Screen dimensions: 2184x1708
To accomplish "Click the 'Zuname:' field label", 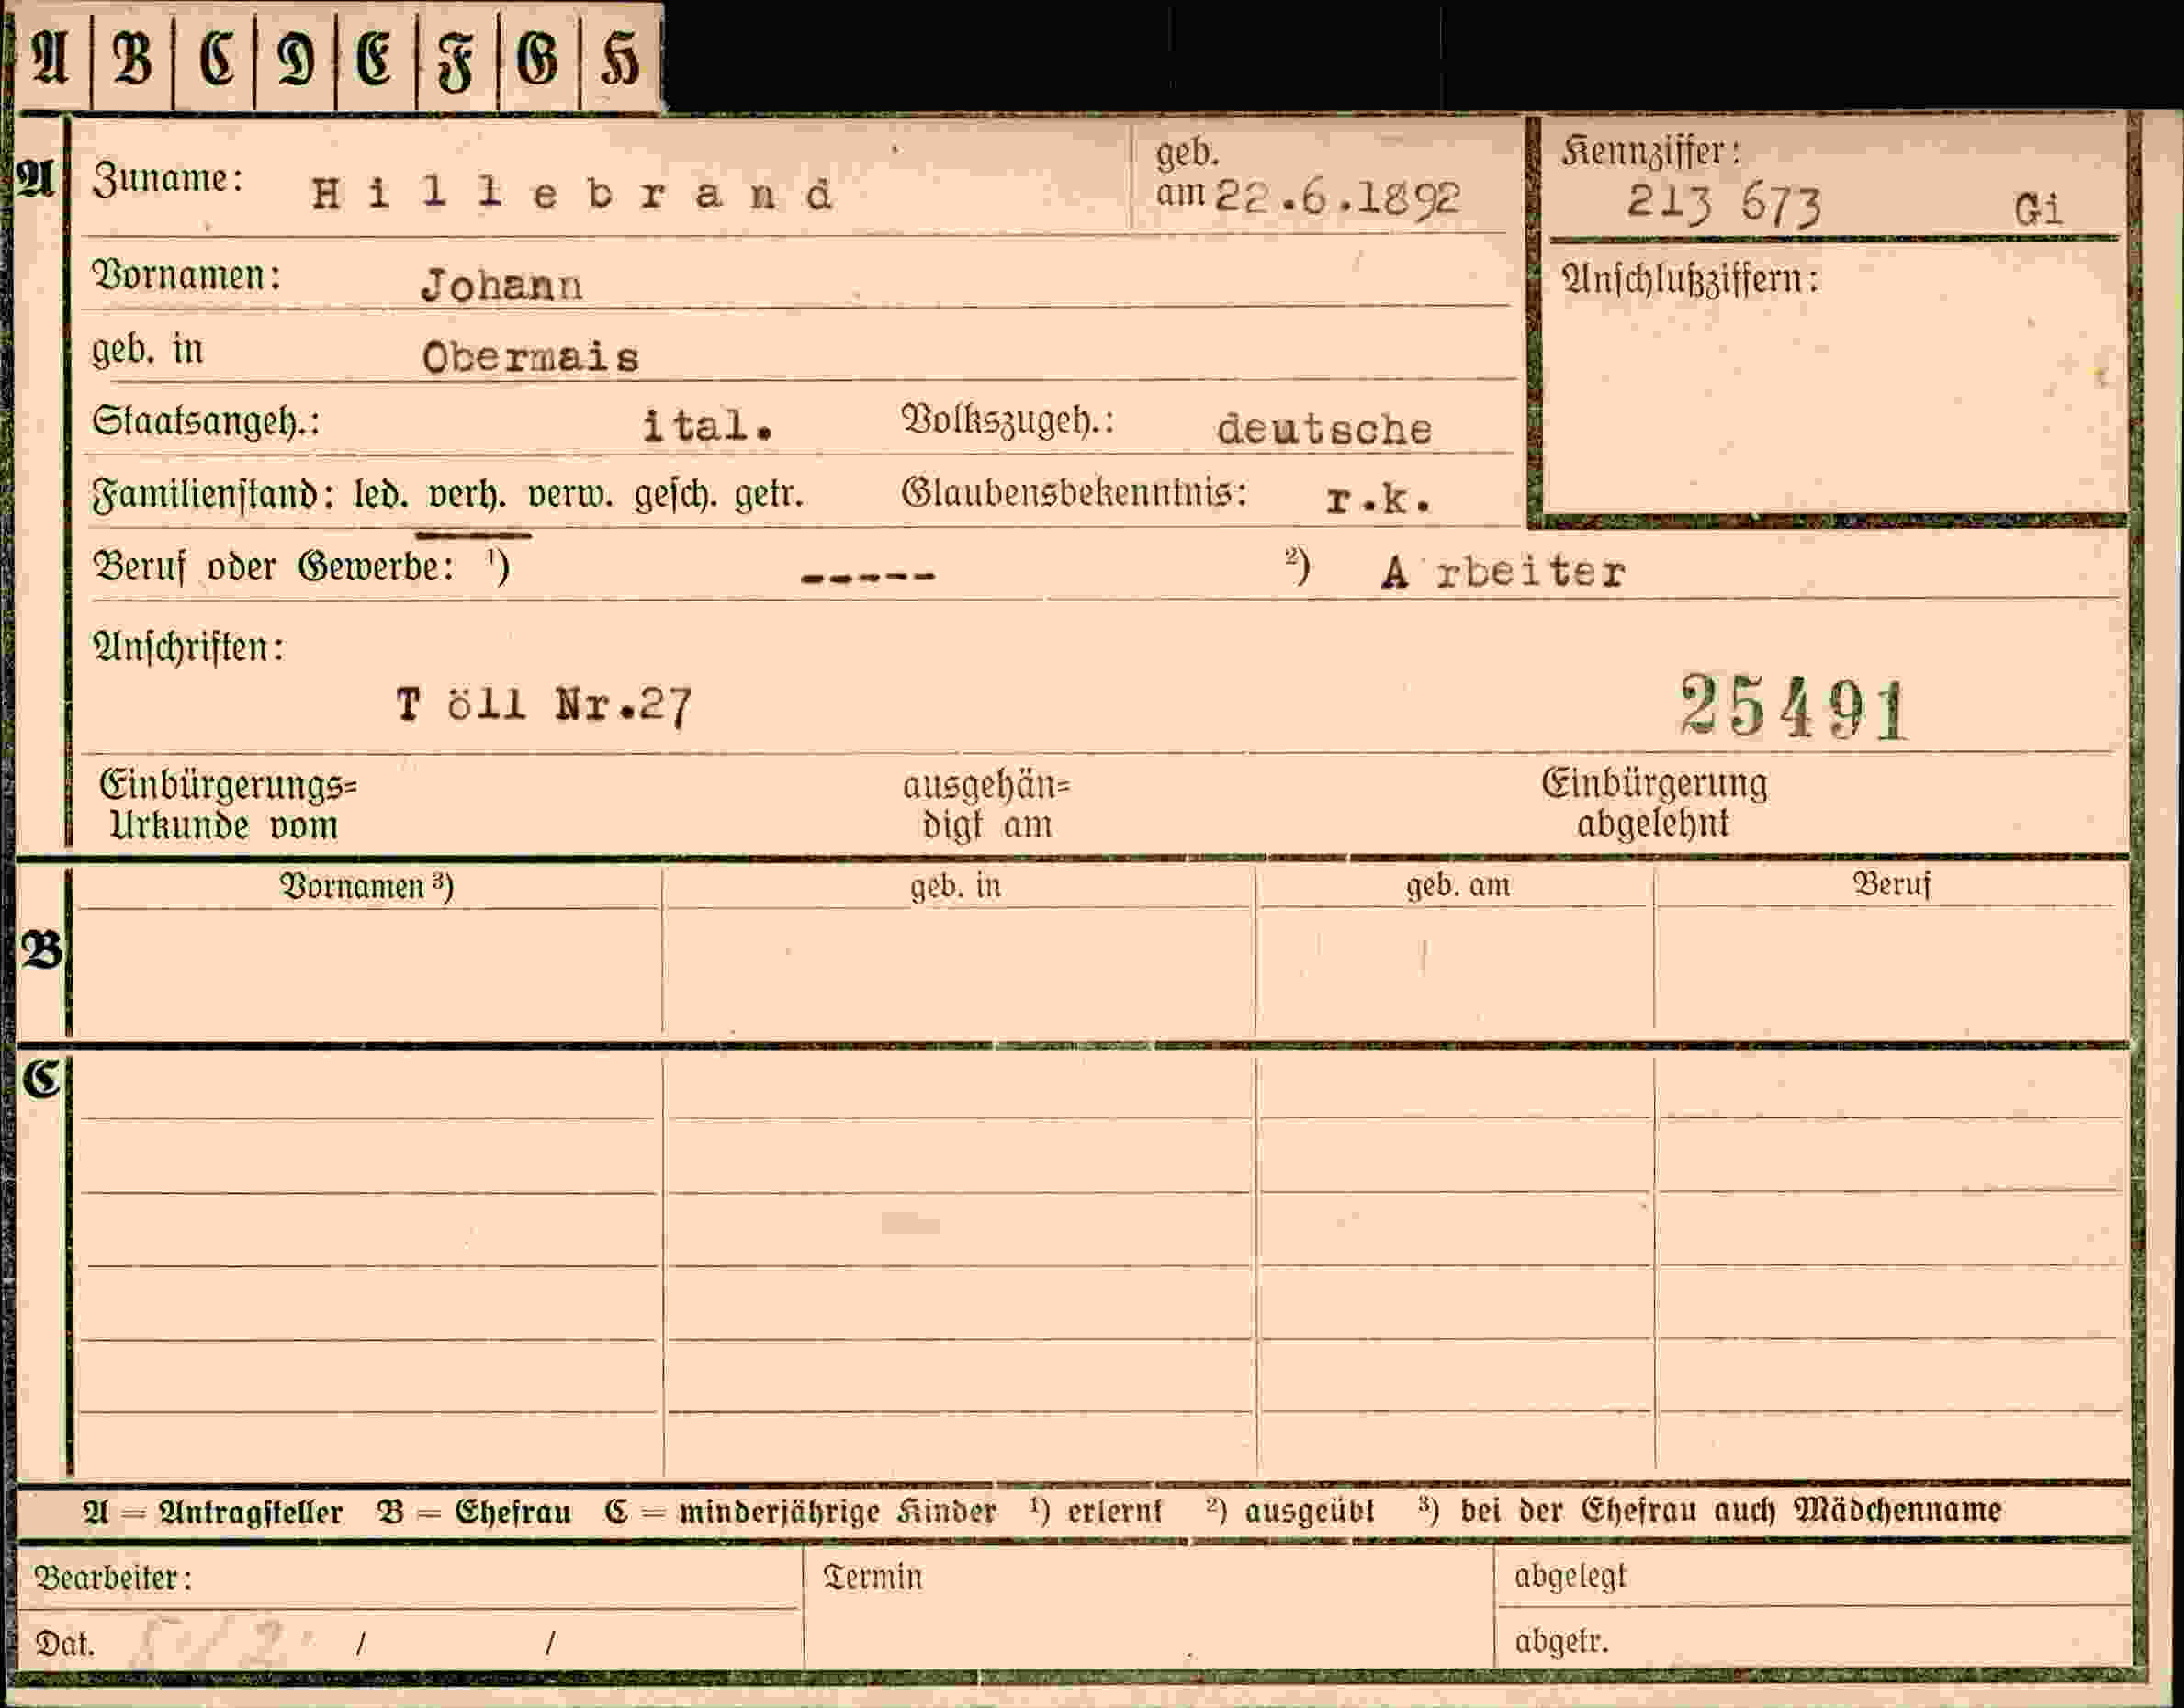I will point(168,179).
